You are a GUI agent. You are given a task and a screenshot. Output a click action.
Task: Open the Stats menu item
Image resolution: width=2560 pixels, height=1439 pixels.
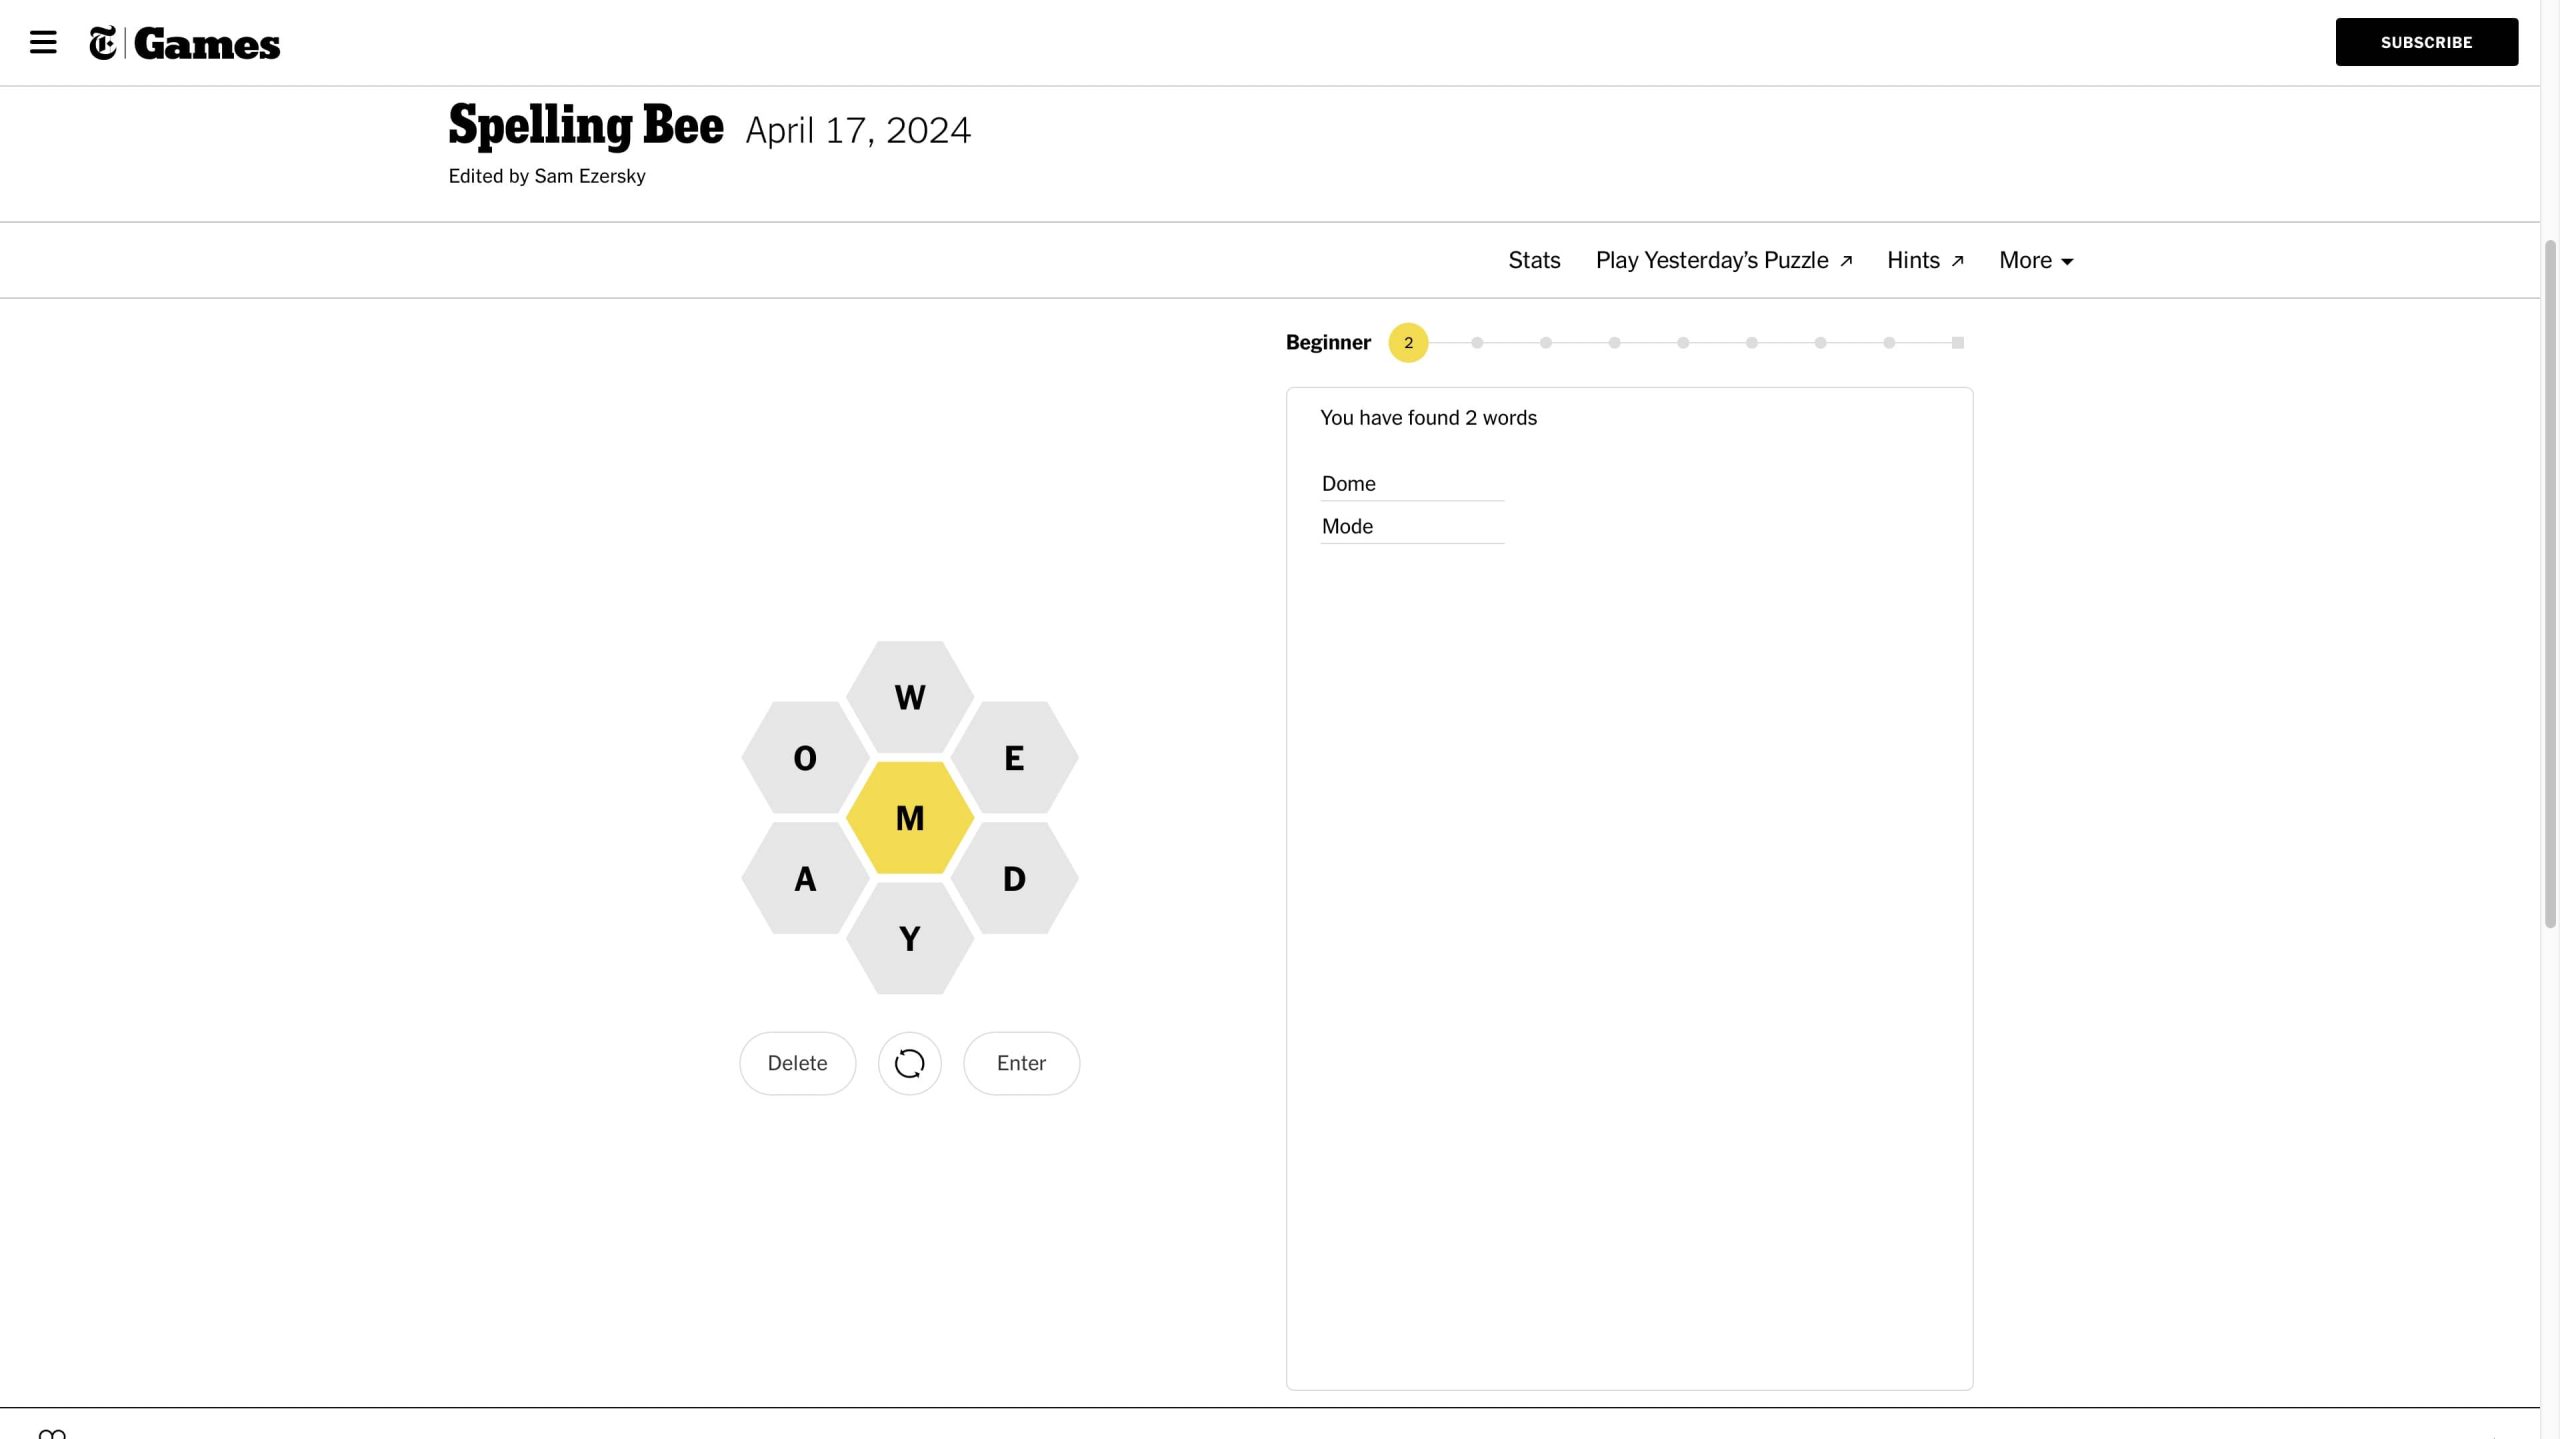tap(1534, 260)
